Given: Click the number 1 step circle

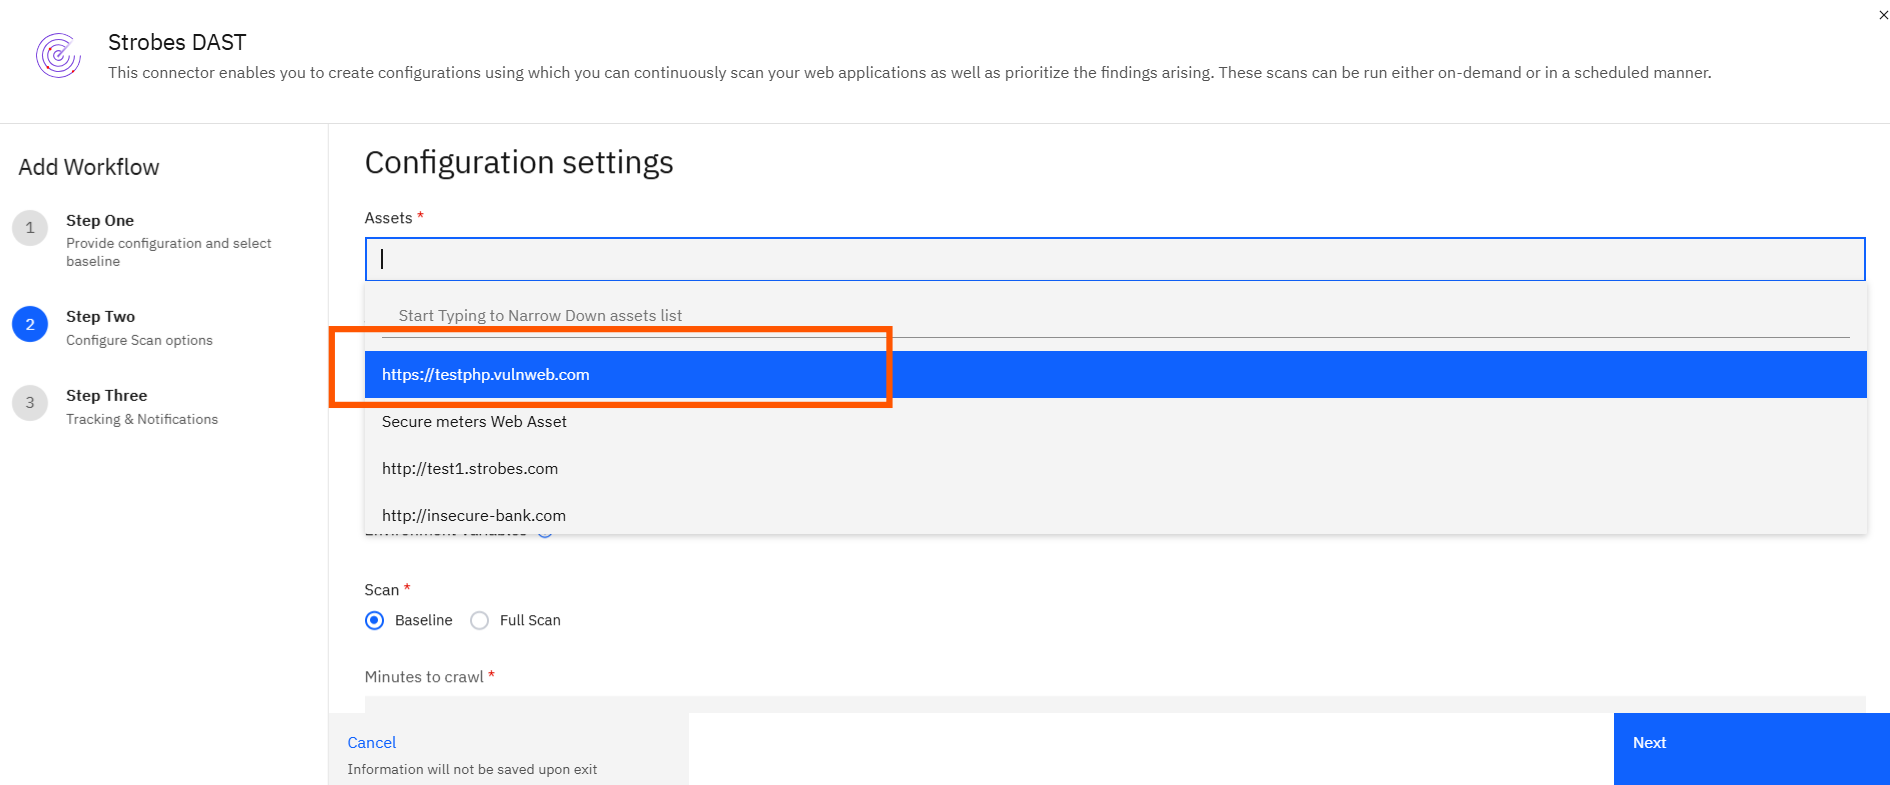Looking at the screenshot, I should tap(30, 228).
